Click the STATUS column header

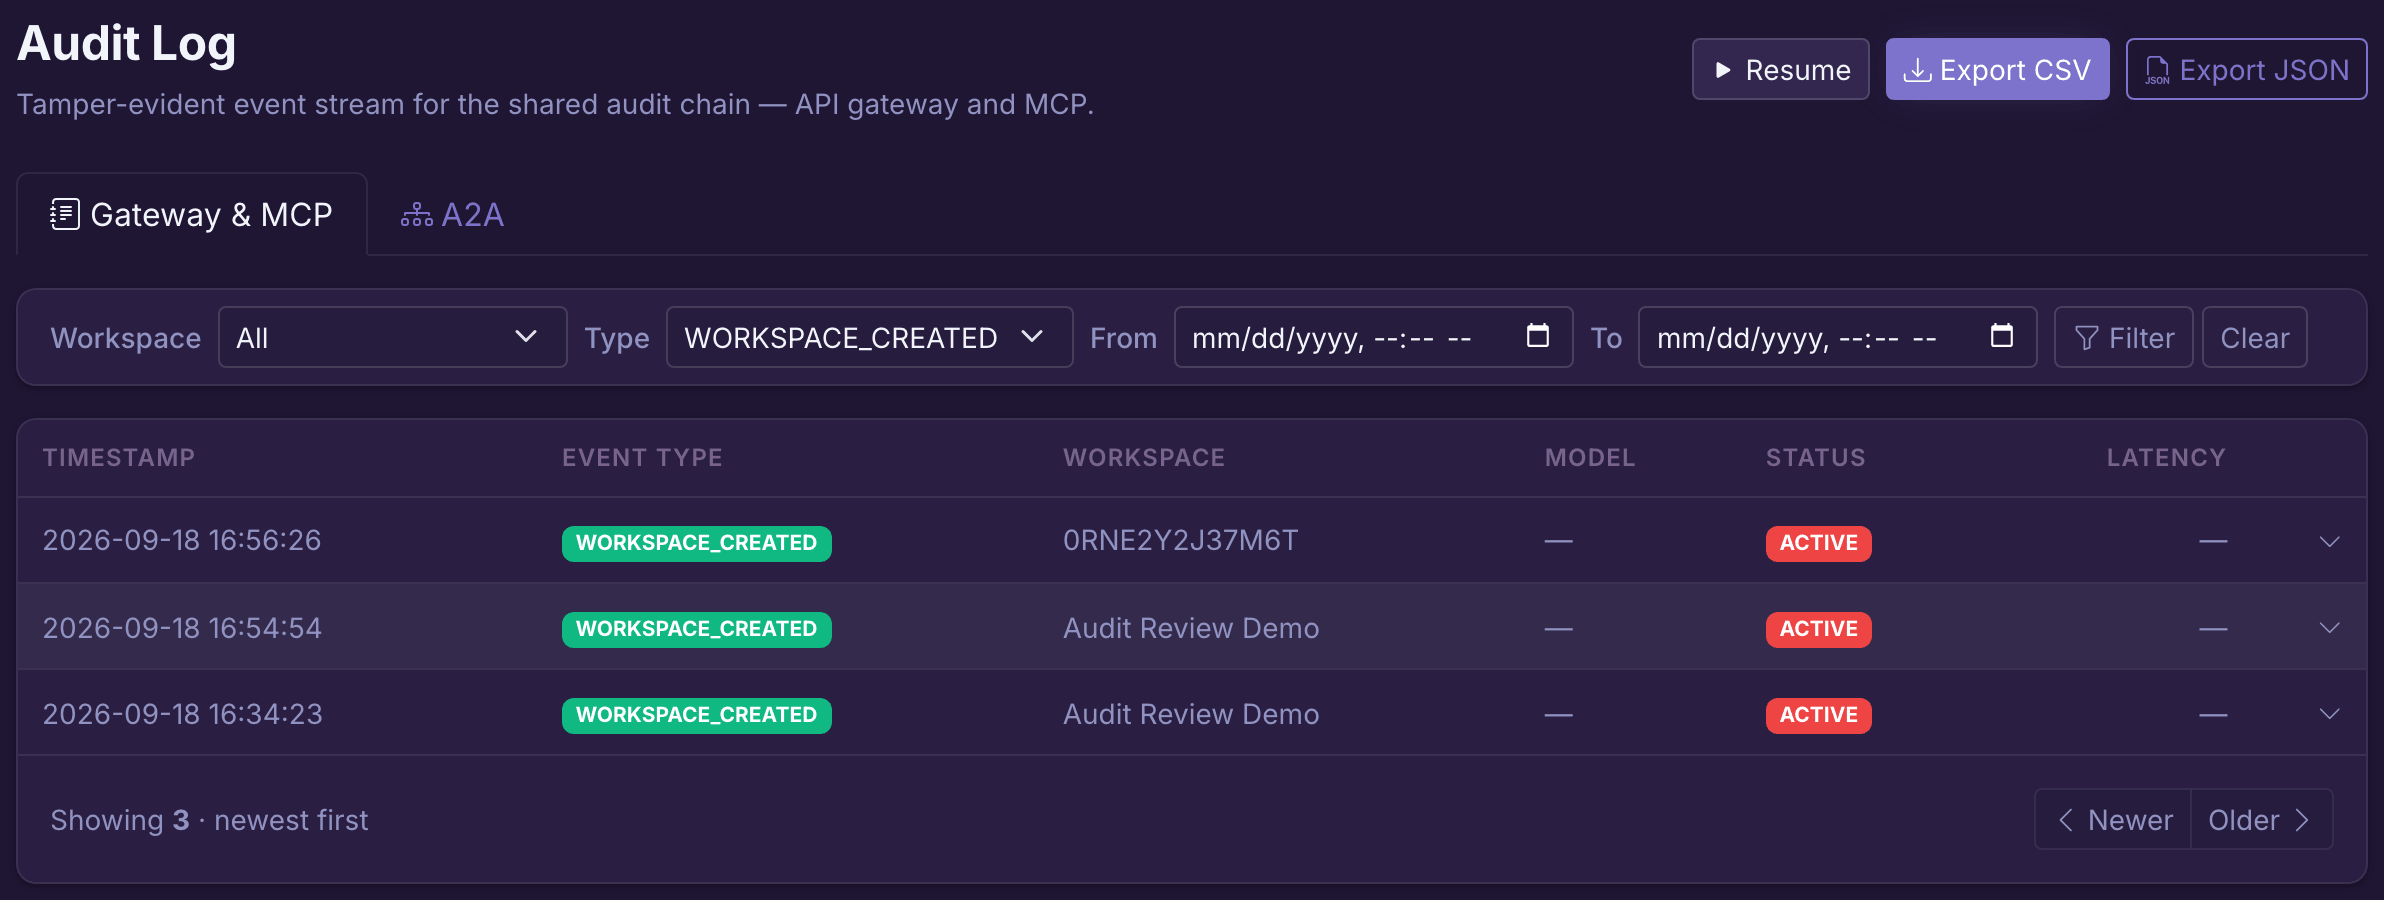[x=1815, y=457]
